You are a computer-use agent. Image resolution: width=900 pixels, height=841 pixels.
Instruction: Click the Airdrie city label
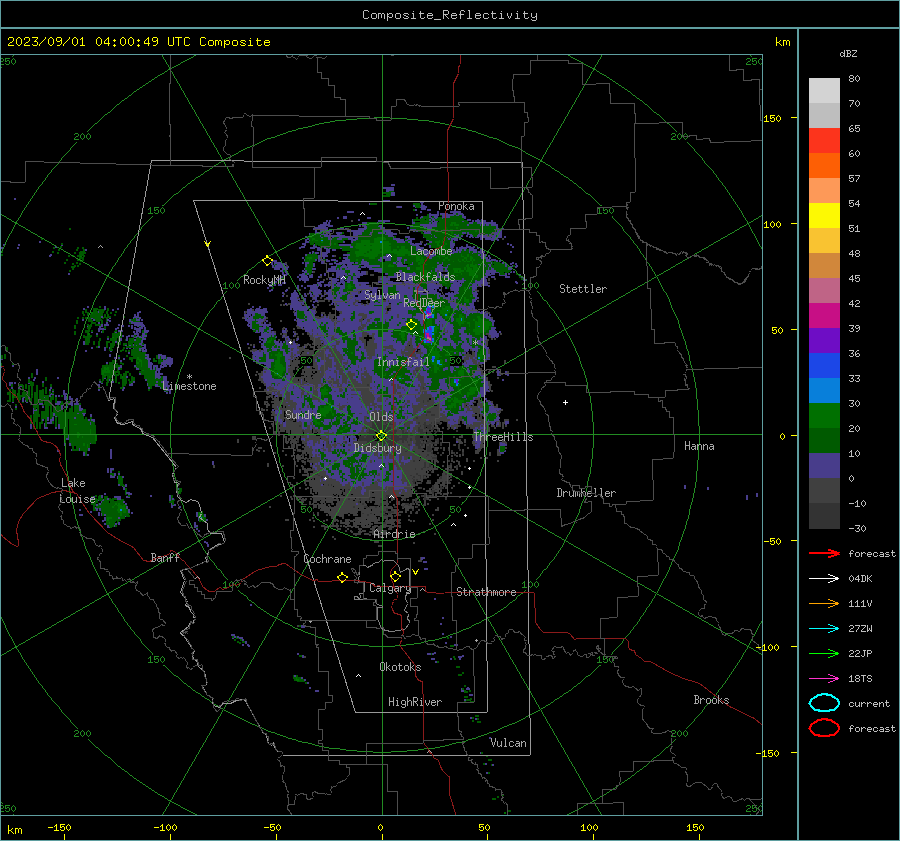394,534
